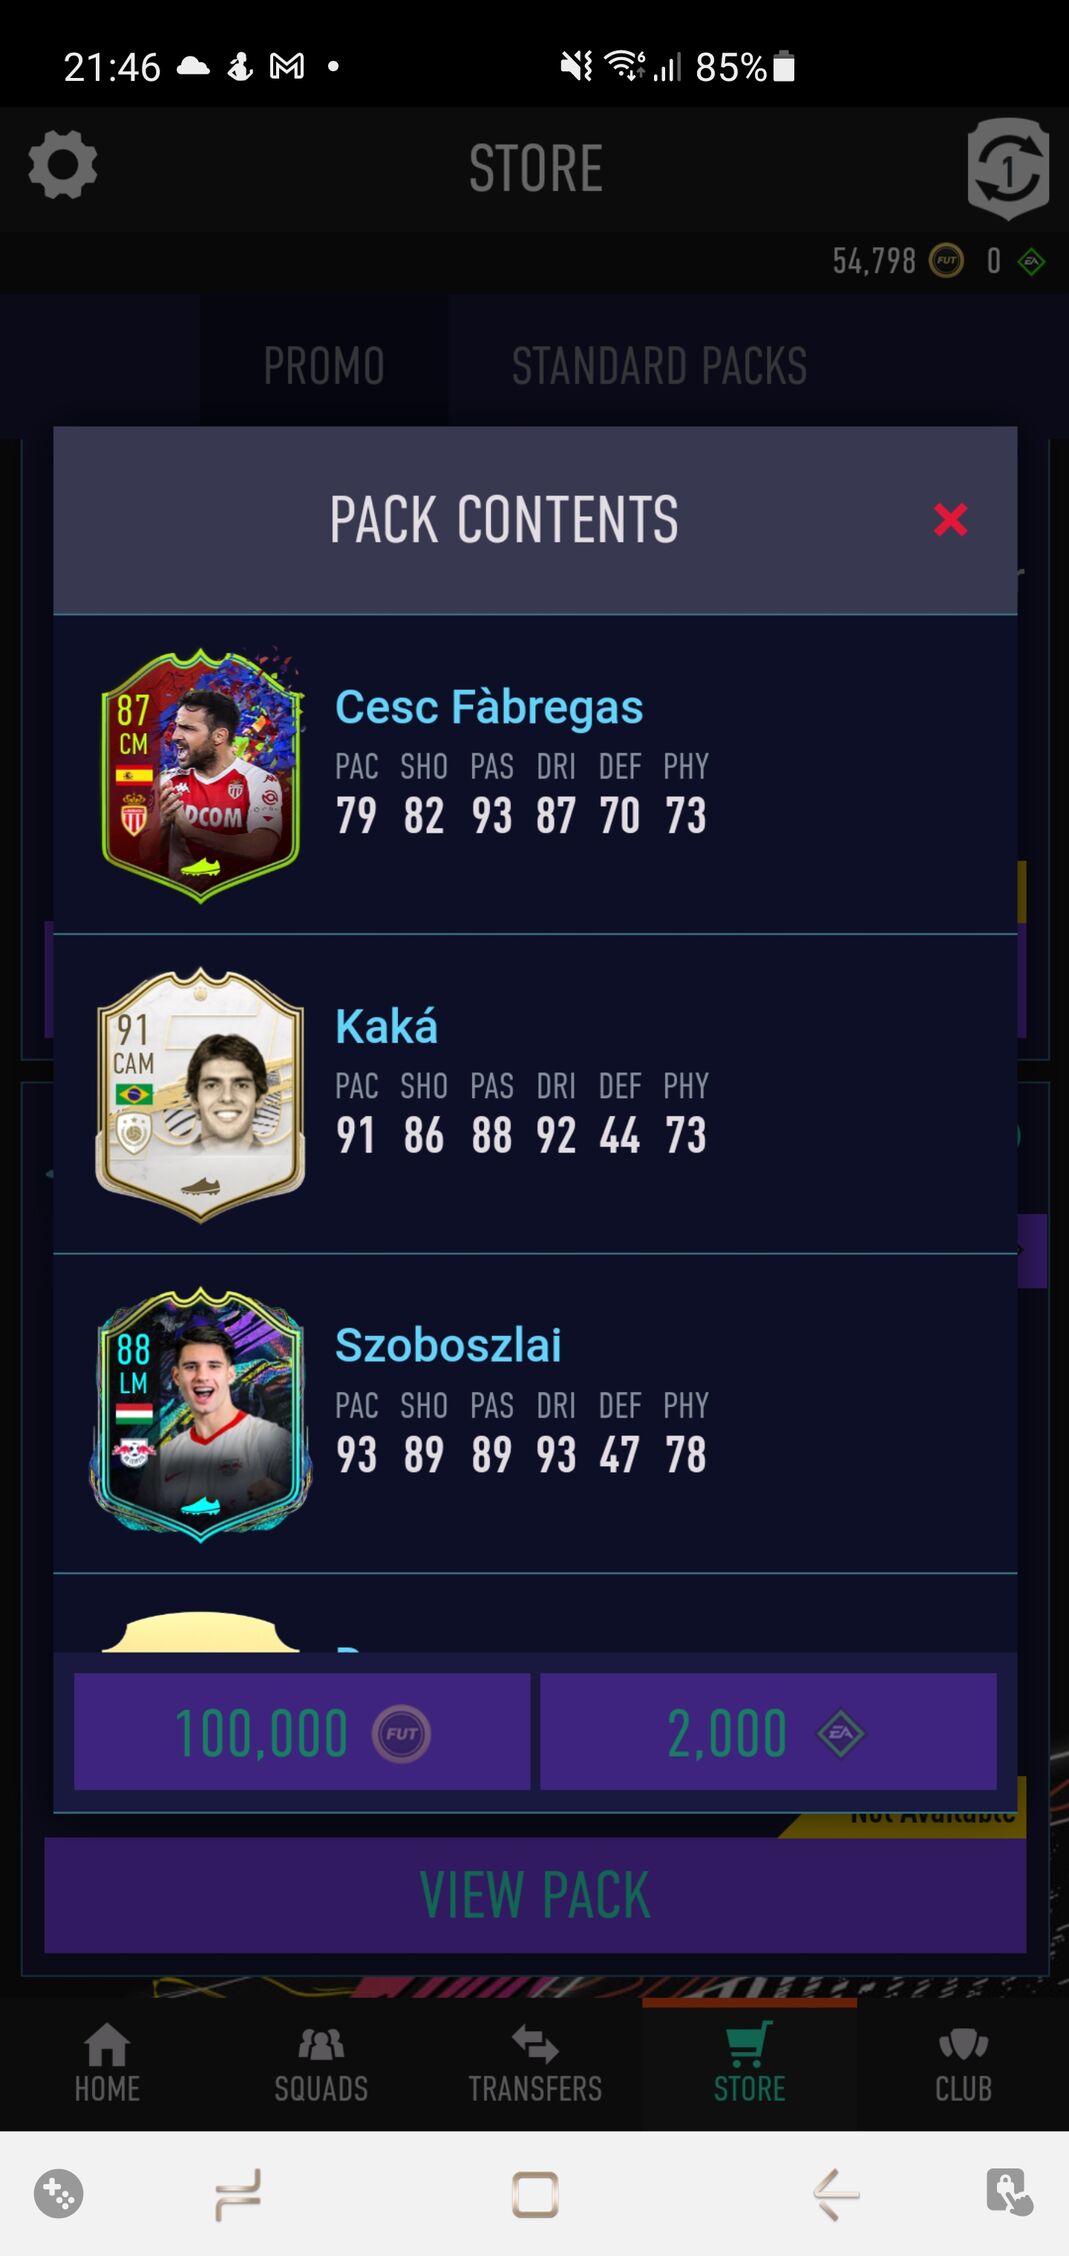Tap the View Pack button
The image size is (1069, 2256).
coord(535,1895)
